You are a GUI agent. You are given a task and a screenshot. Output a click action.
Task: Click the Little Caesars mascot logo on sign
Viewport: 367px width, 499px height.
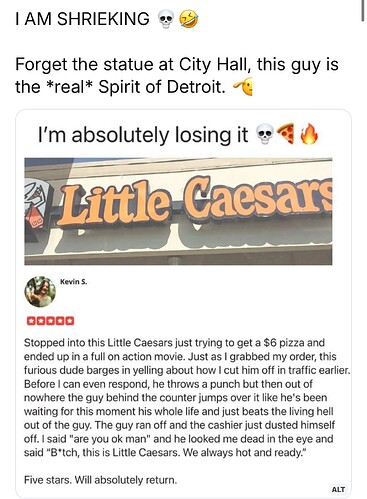(x=37, y=204)
